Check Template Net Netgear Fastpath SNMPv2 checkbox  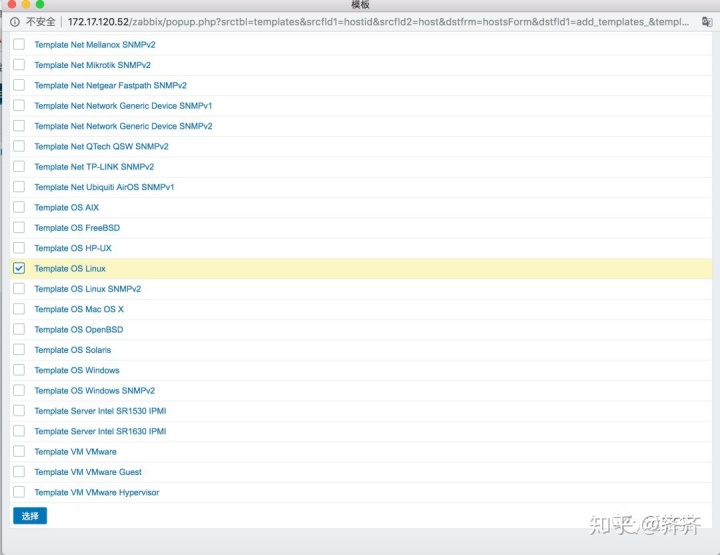tap(19, 85)
